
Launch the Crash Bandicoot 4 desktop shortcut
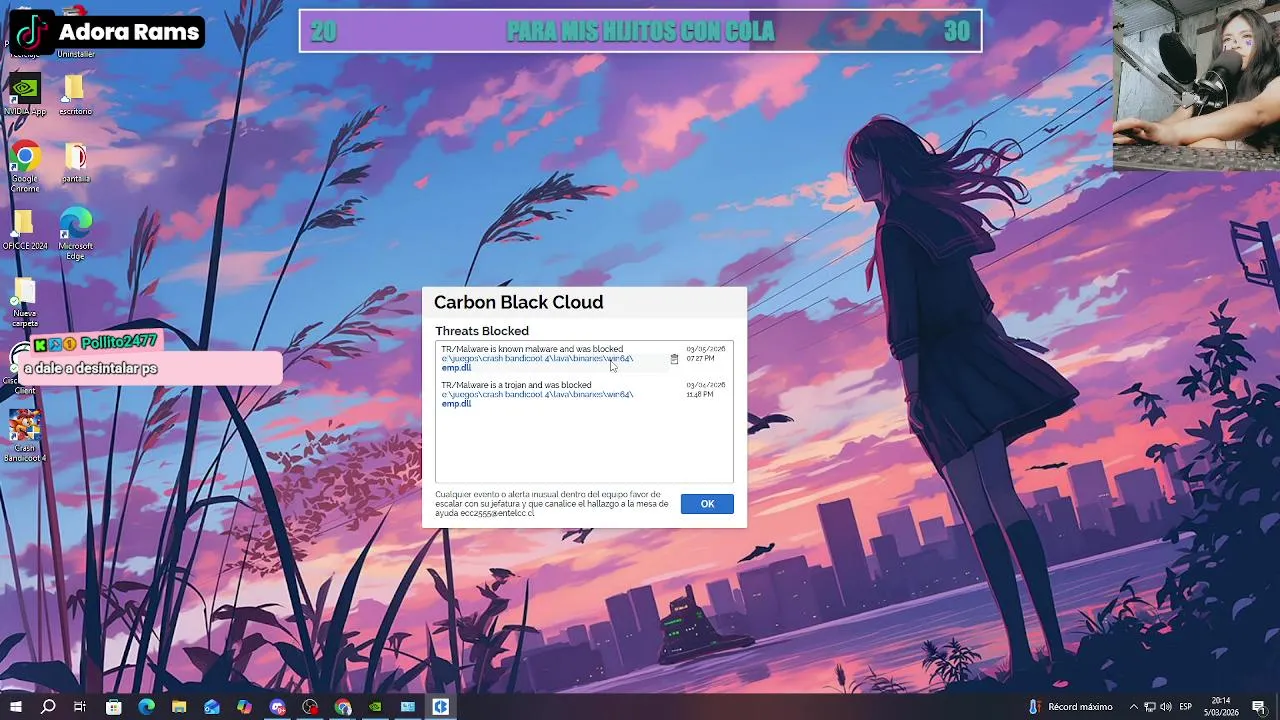[x=25, y=436]
